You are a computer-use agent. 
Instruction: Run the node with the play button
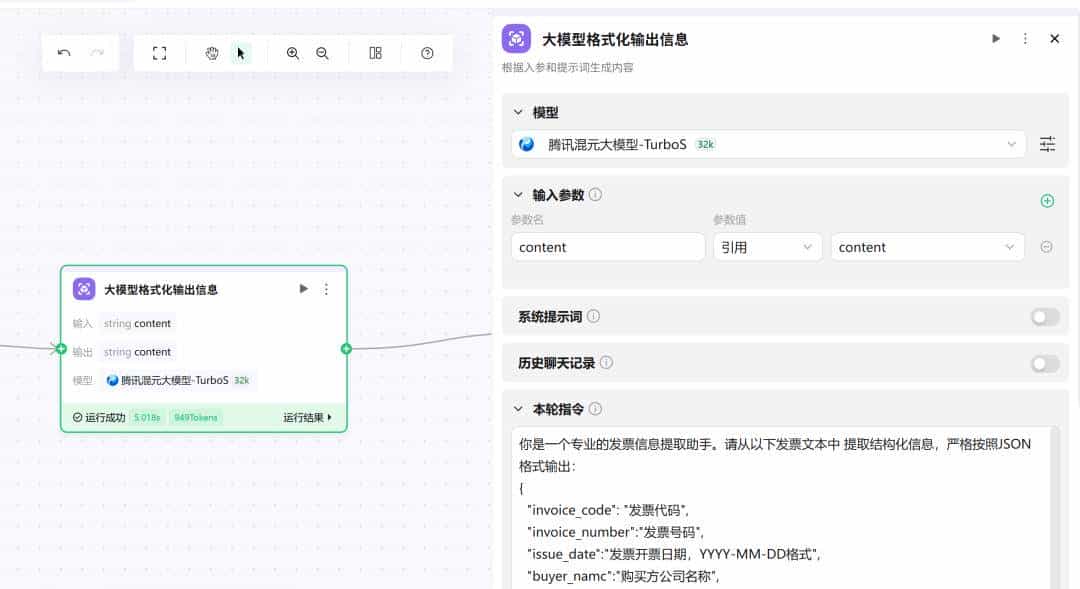pos(303,288)
